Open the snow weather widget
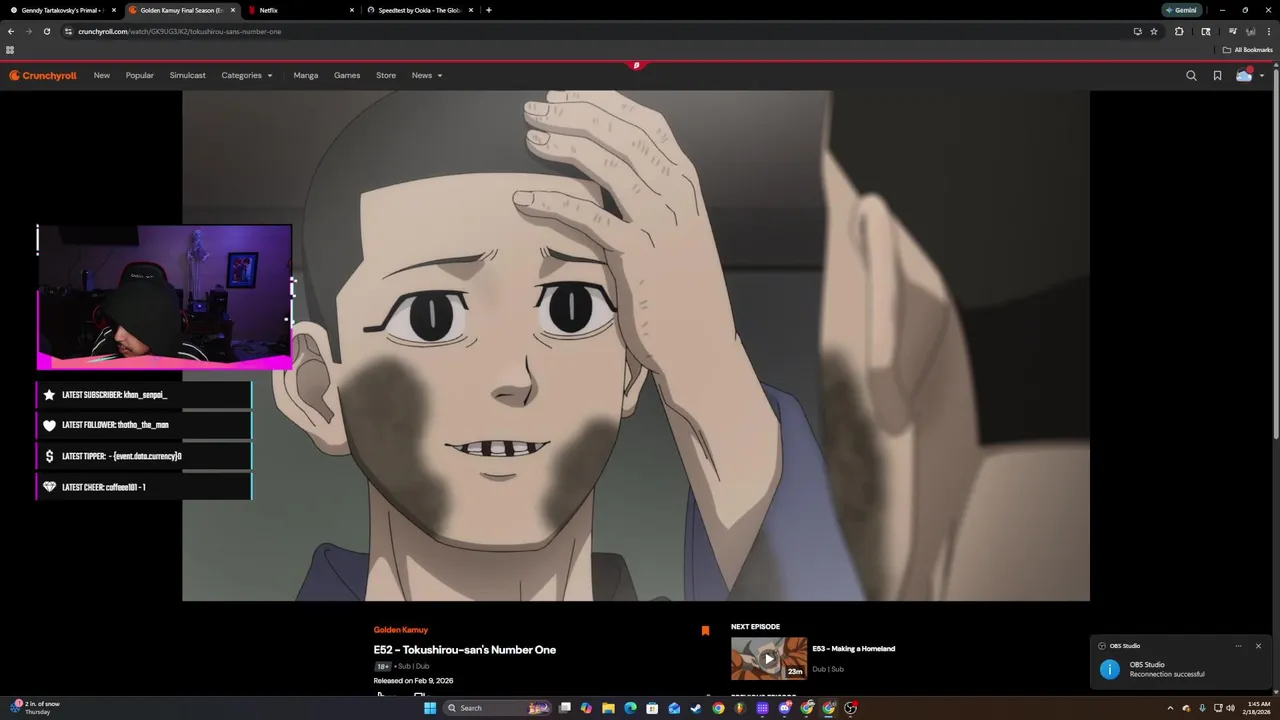The width and height of the screenshot is (1280, 720). [x=35, y=708]
